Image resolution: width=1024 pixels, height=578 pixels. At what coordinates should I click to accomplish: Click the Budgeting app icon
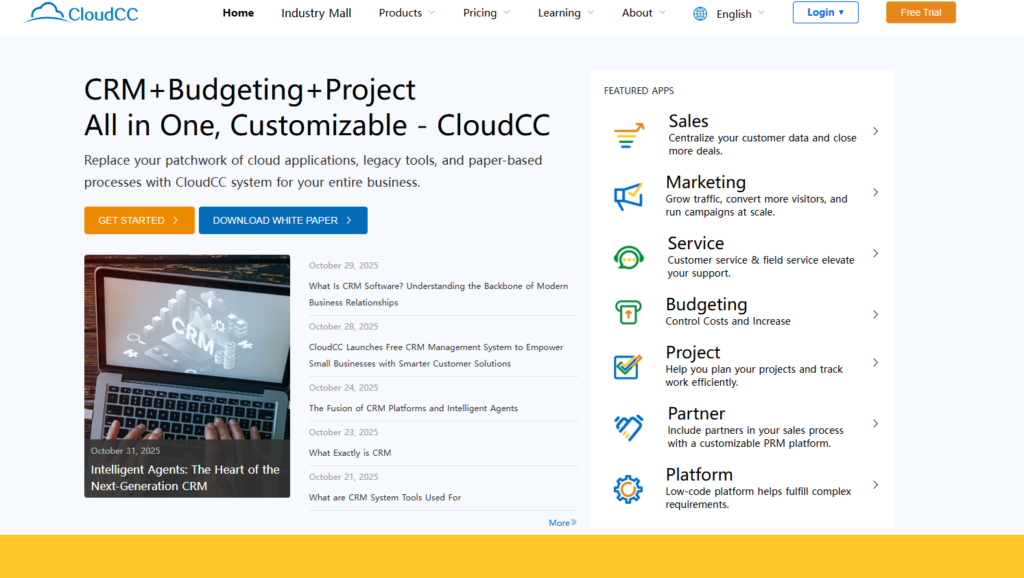pos(628,313)
